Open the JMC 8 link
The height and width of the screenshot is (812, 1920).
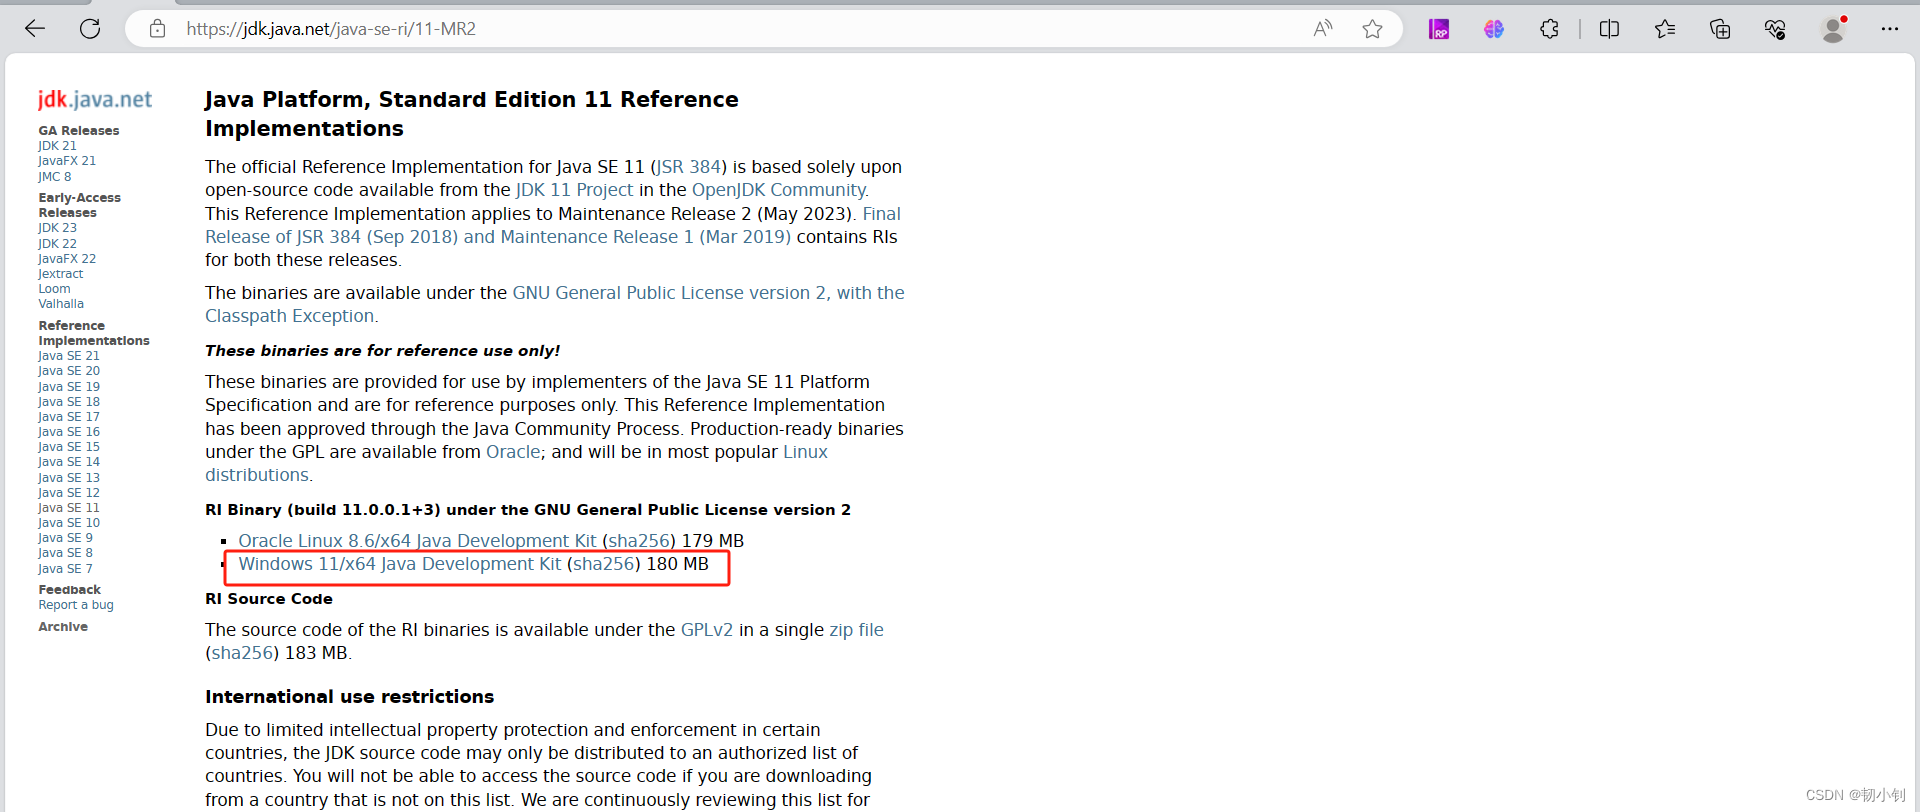55,177
